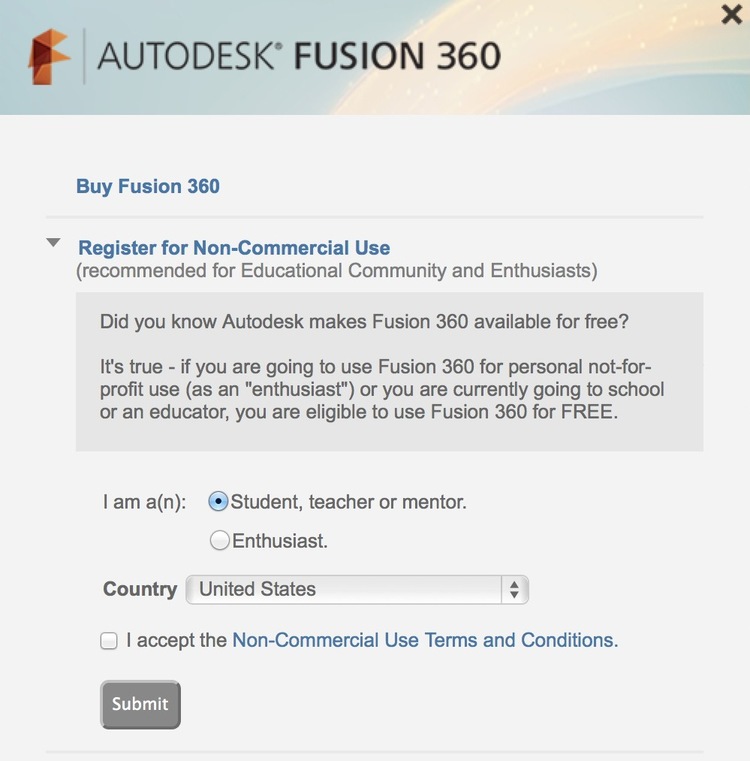Collapse the Register for Non-Commercial Use section

tap(53, 242)
